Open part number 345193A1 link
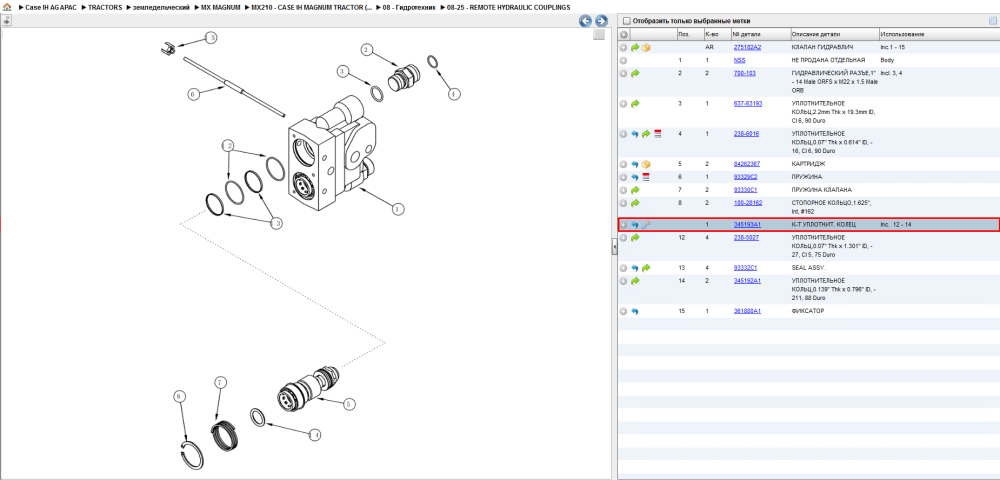 pyautogui.click(x=747, y=224)
